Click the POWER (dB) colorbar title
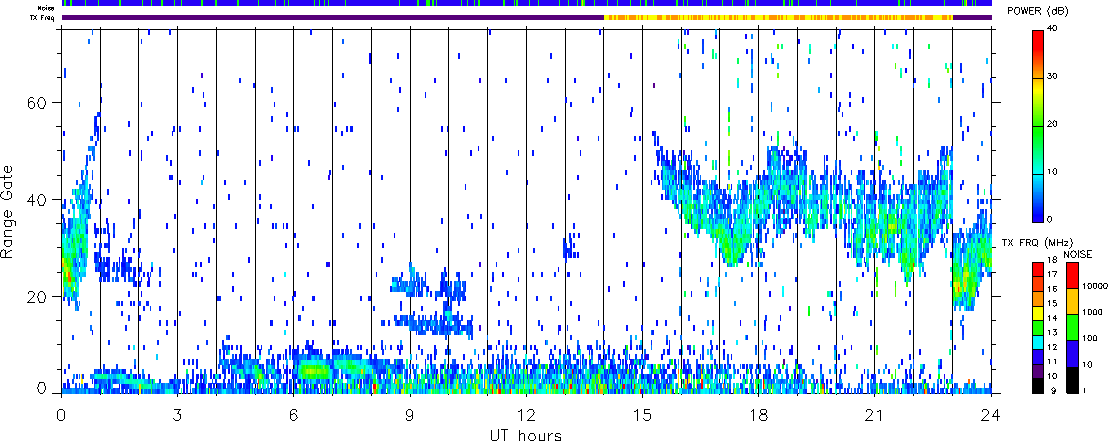The height and width of the screenshot is (441, 1108). click(1043, 11)
